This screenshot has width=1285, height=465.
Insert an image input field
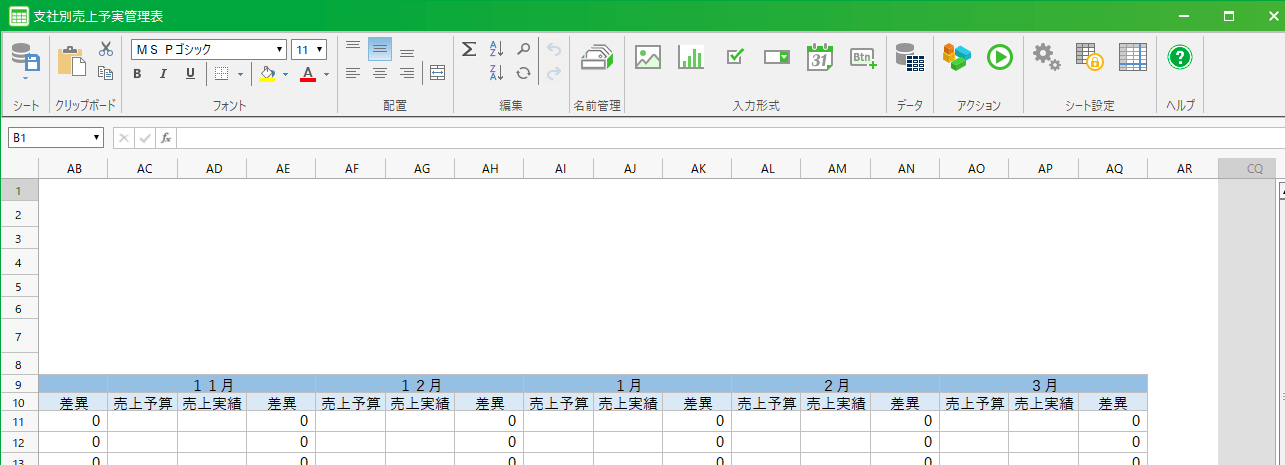[648, 58]
